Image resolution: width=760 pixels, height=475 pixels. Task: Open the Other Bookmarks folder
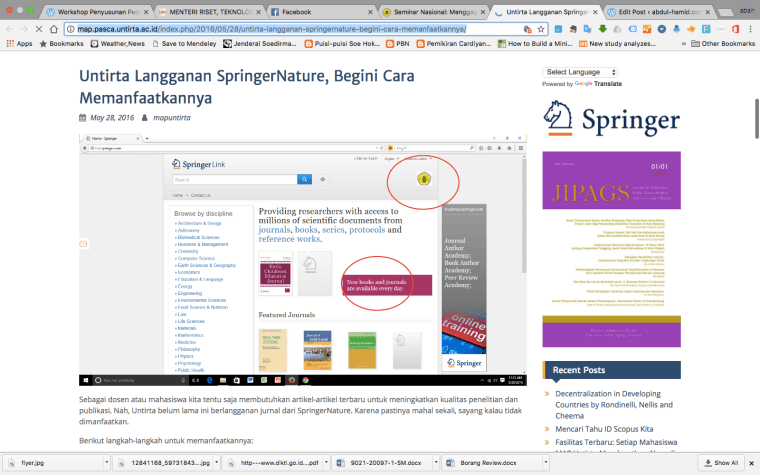pos(723,44)
